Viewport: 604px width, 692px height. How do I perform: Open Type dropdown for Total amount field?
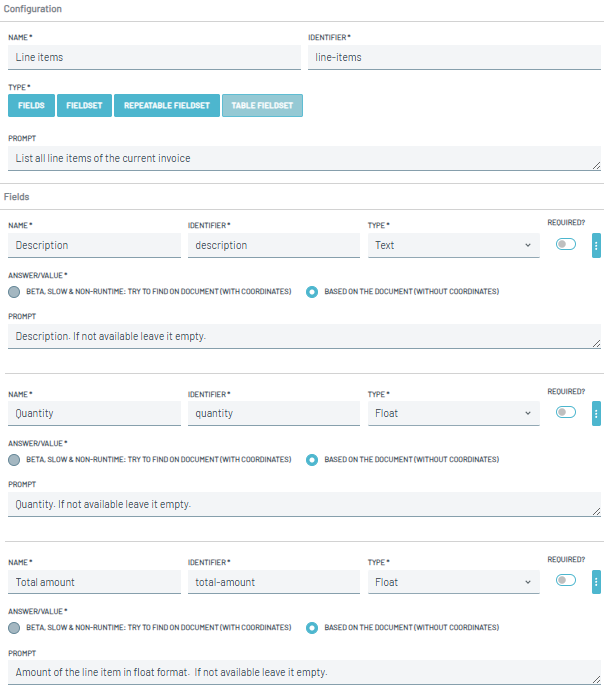click(x=453, y=582)
